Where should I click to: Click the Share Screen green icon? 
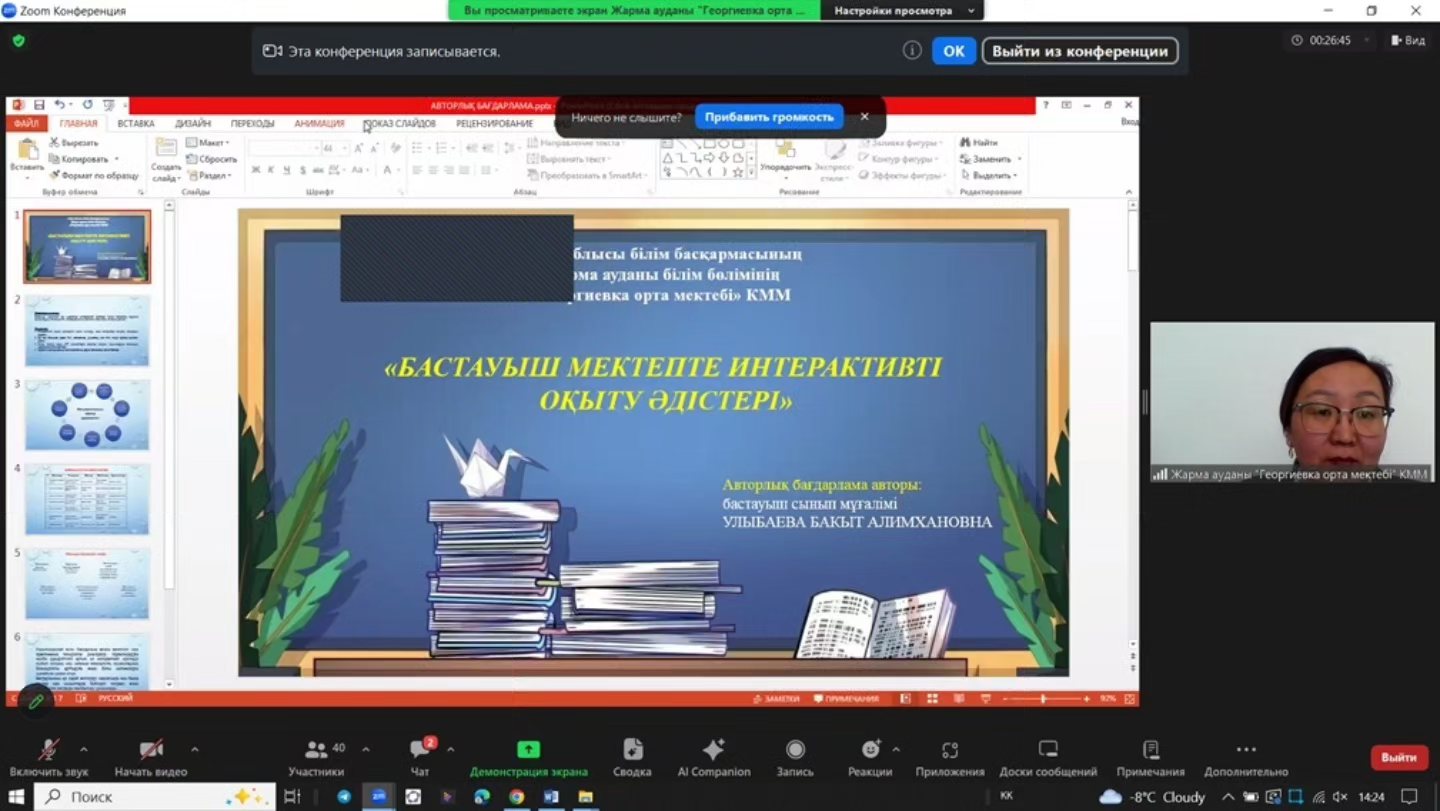pos(528,750)
